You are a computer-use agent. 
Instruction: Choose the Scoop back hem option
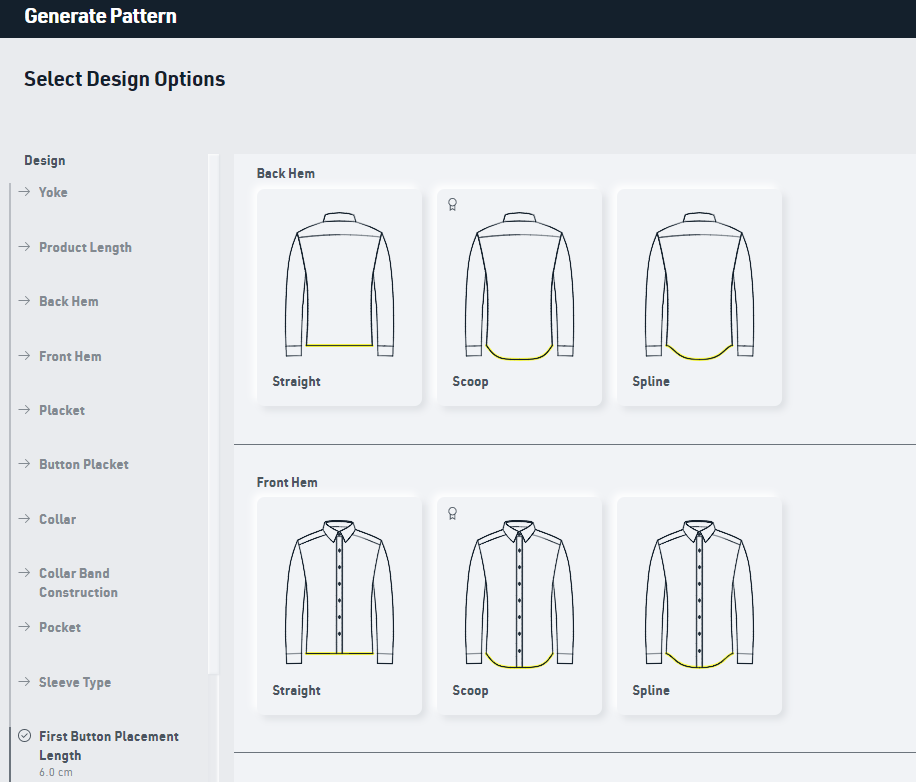click(519, 297)
